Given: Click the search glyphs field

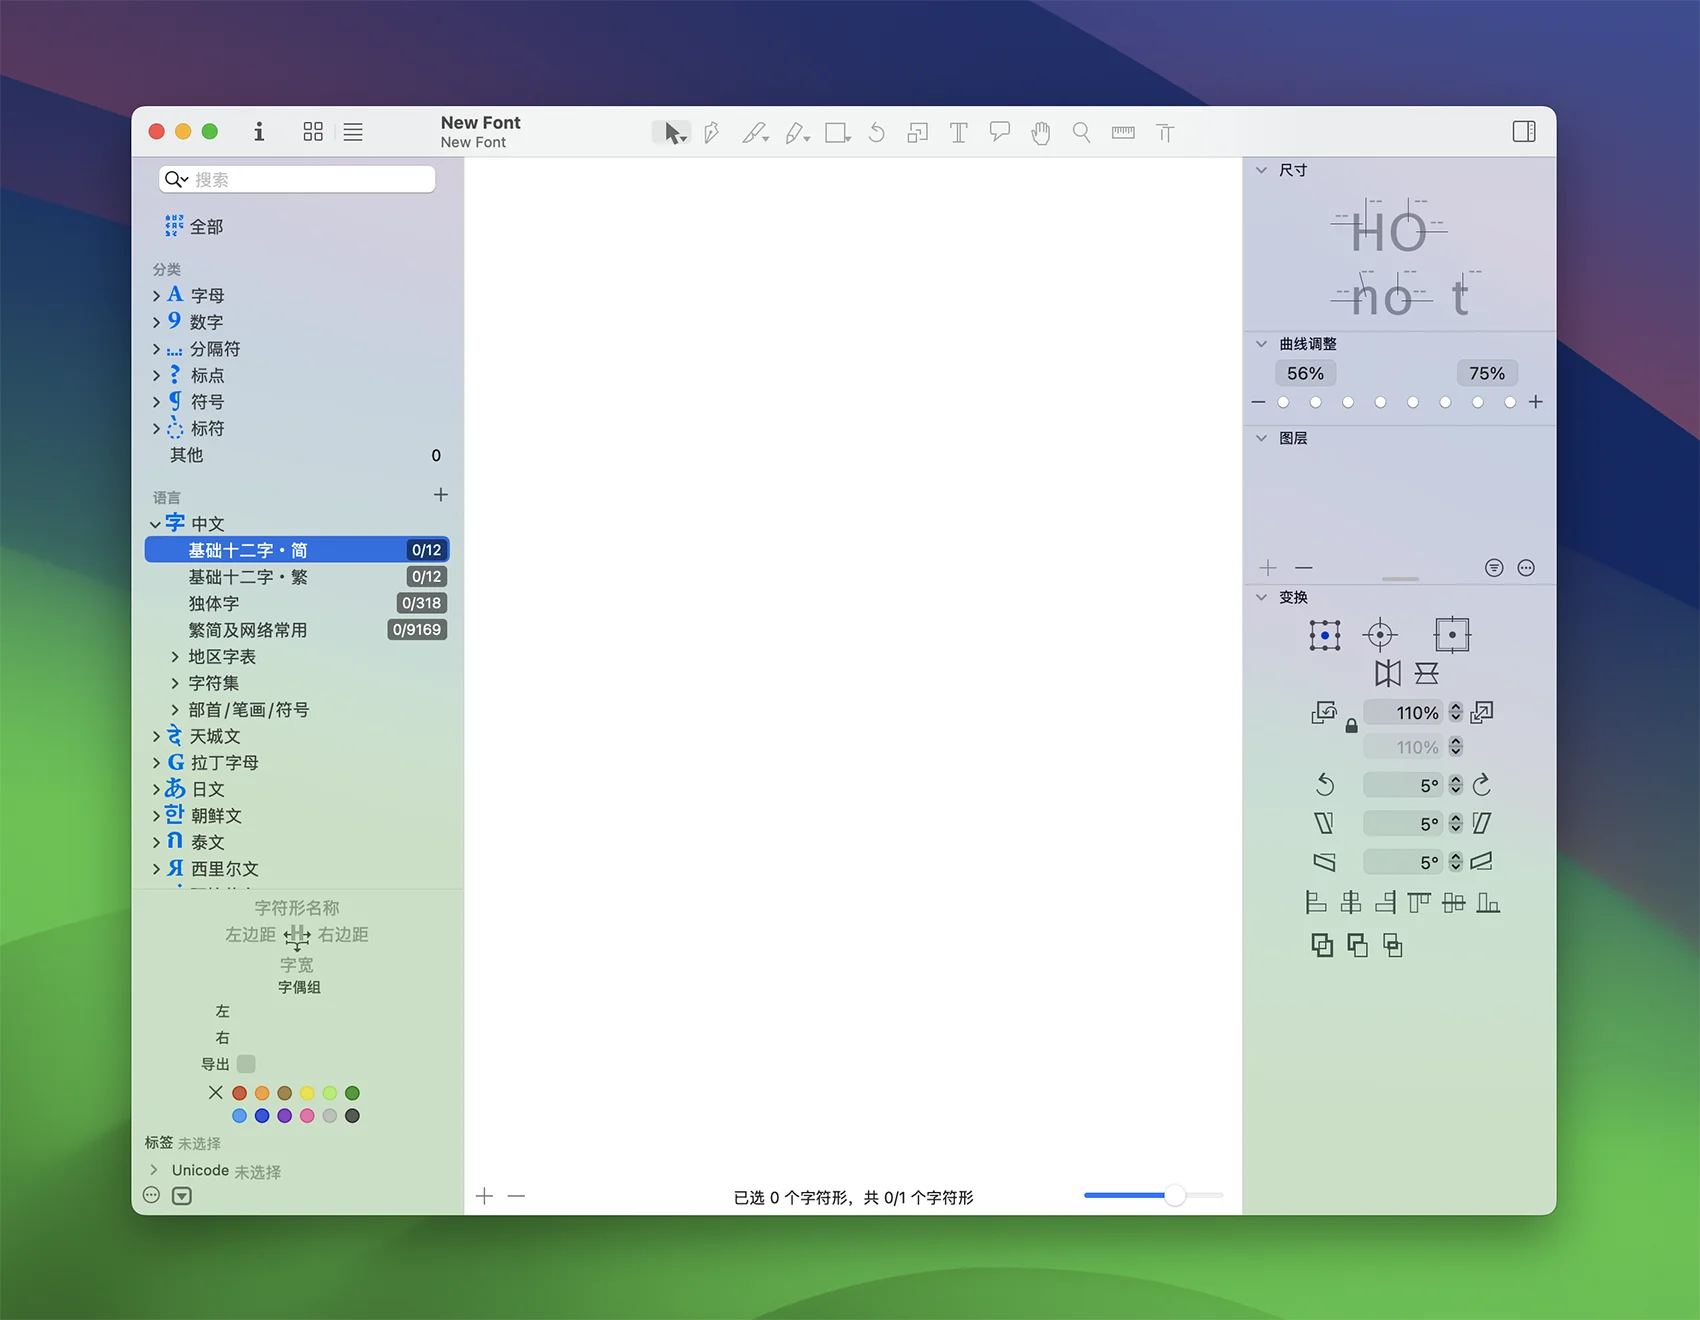Looking at the screenshot, I should (x=297, y=179).
